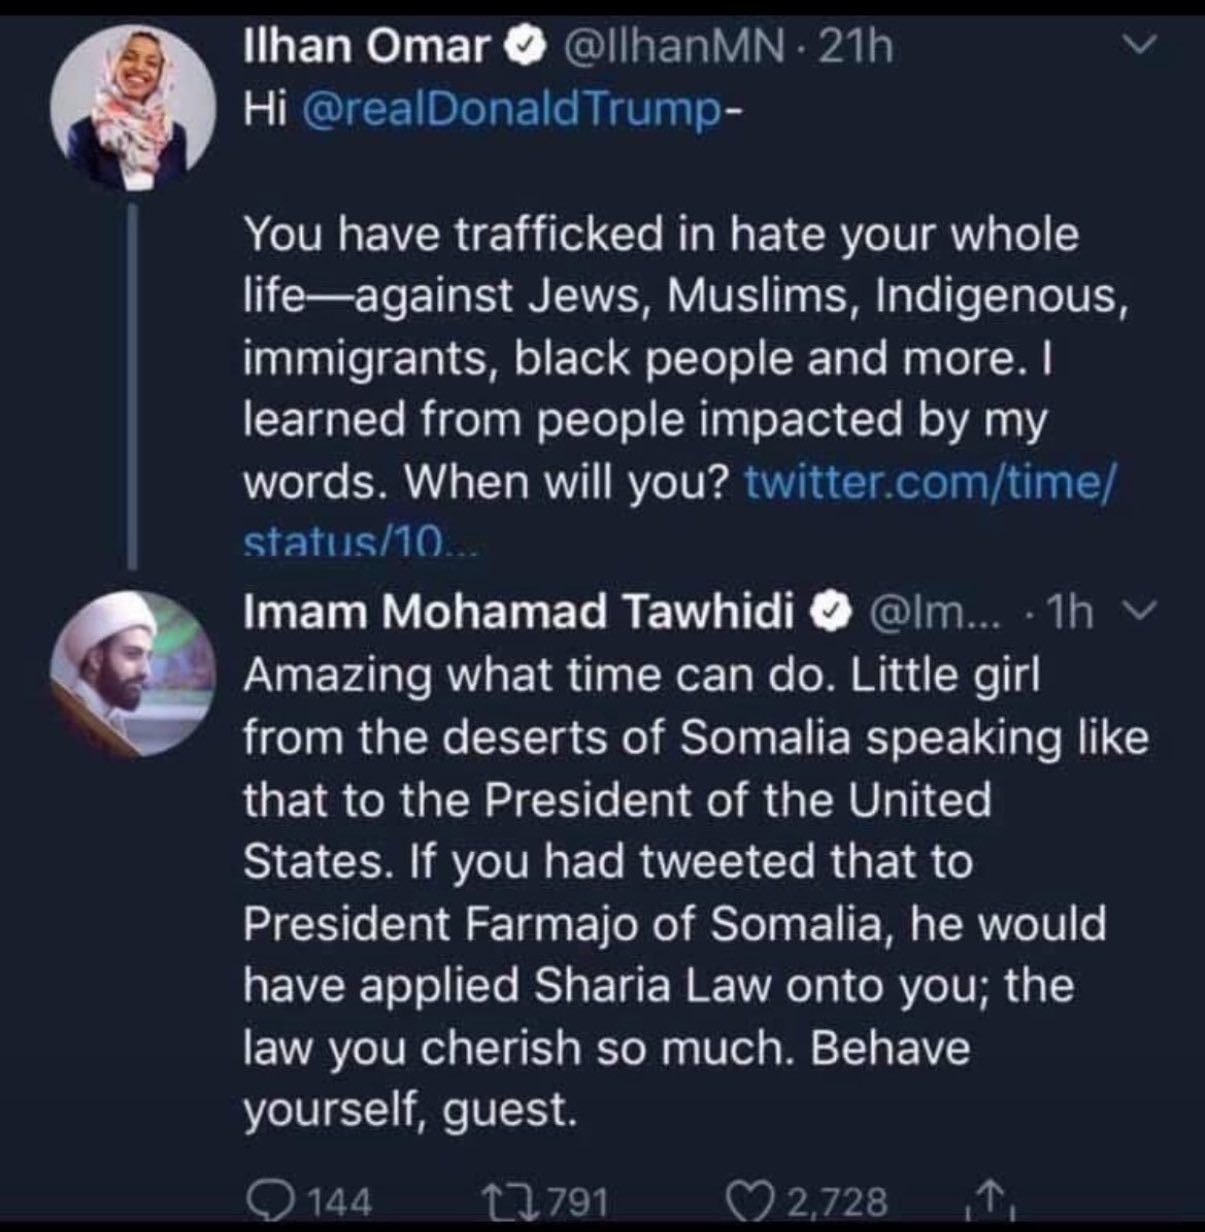
Task: Click the @IlhanMN handle
Action: coord(673,47)
